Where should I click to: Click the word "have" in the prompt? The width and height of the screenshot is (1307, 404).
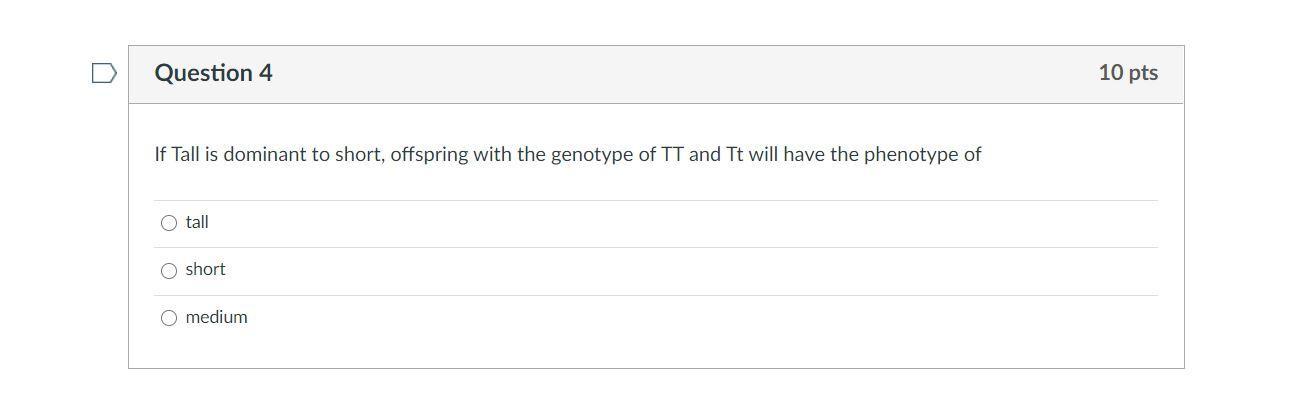(803, 155)
